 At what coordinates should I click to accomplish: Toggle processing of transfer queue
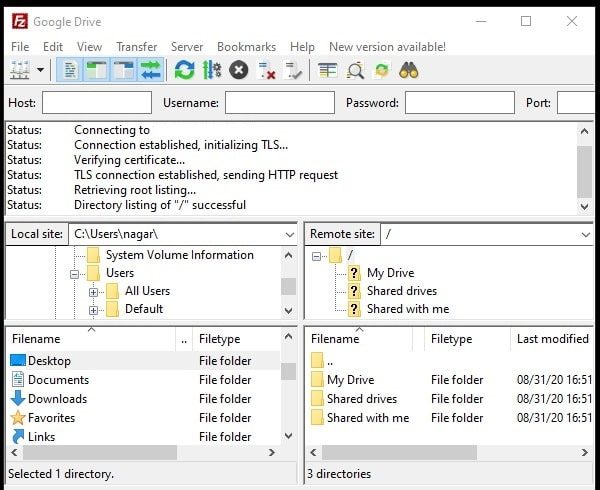pyautogui.click(x=212, y=70)
